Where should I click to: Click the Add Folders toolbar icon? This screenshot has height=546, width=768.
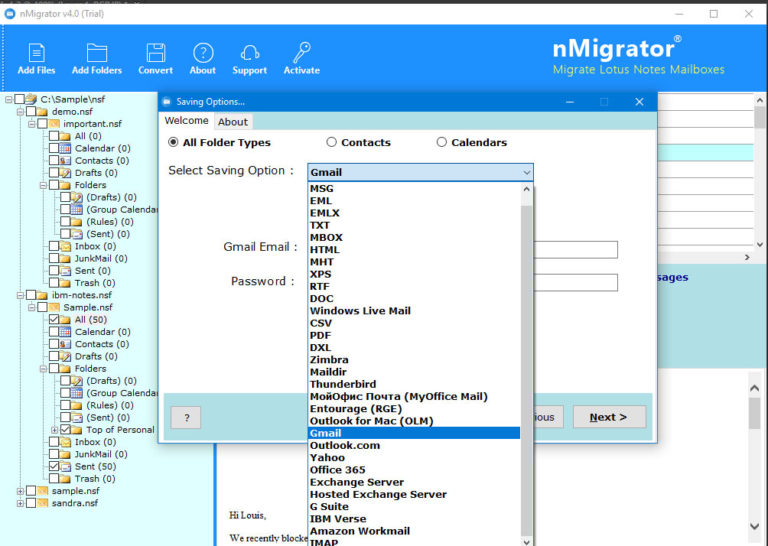[x=97, y=53]
